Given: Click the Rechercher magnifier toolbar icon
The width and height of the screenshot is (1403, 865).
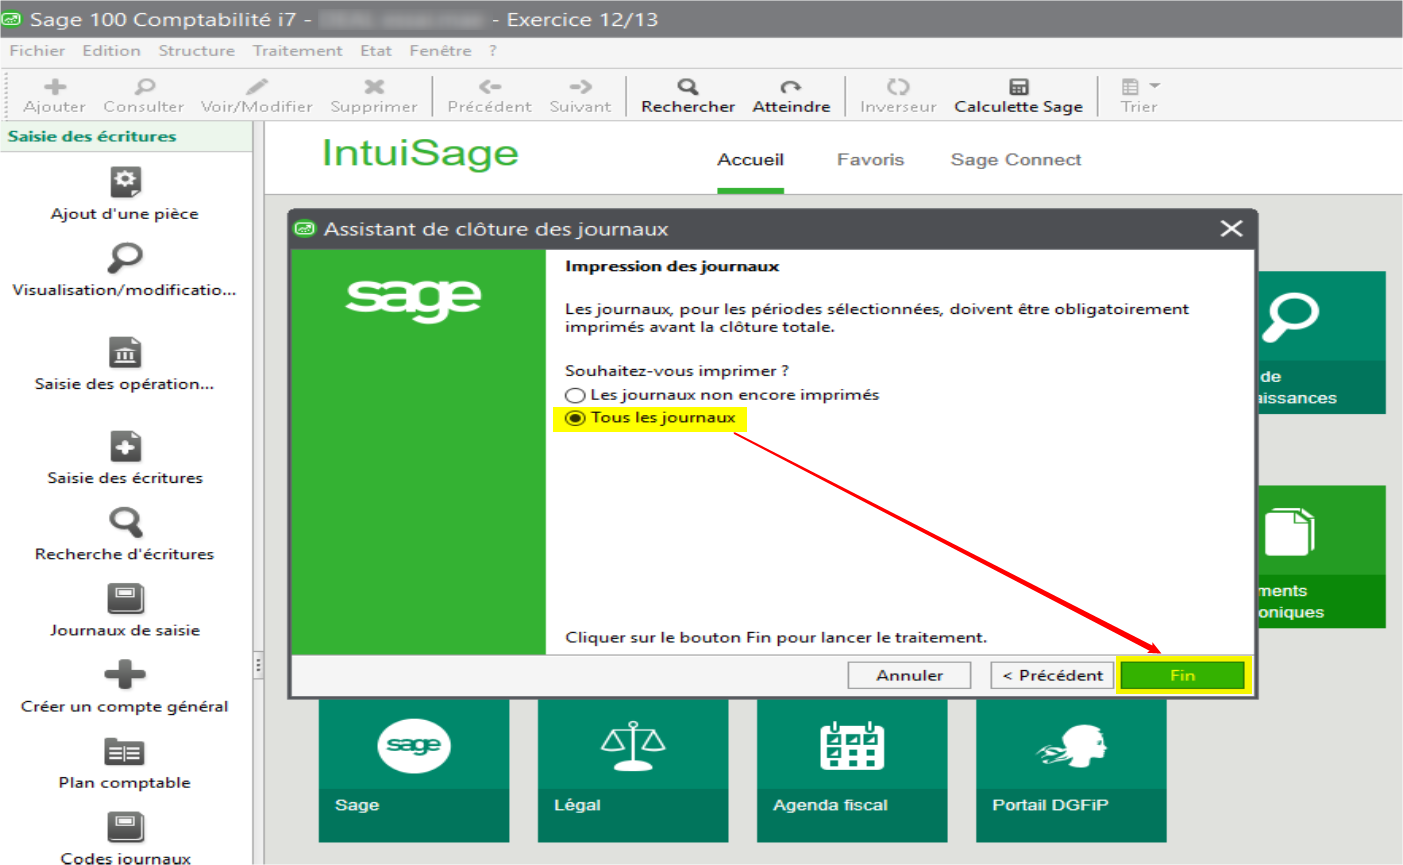Looking at the screenshot, I should (687, 87).
